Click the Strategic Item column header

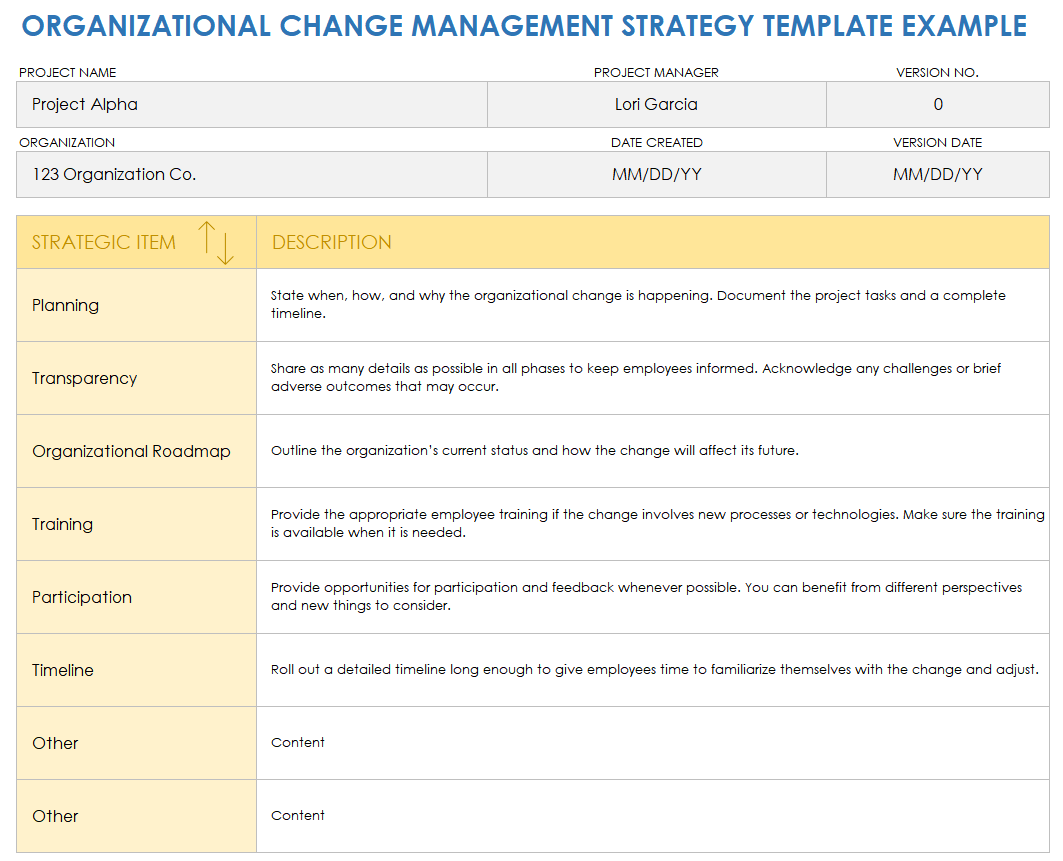coord(104,243)
